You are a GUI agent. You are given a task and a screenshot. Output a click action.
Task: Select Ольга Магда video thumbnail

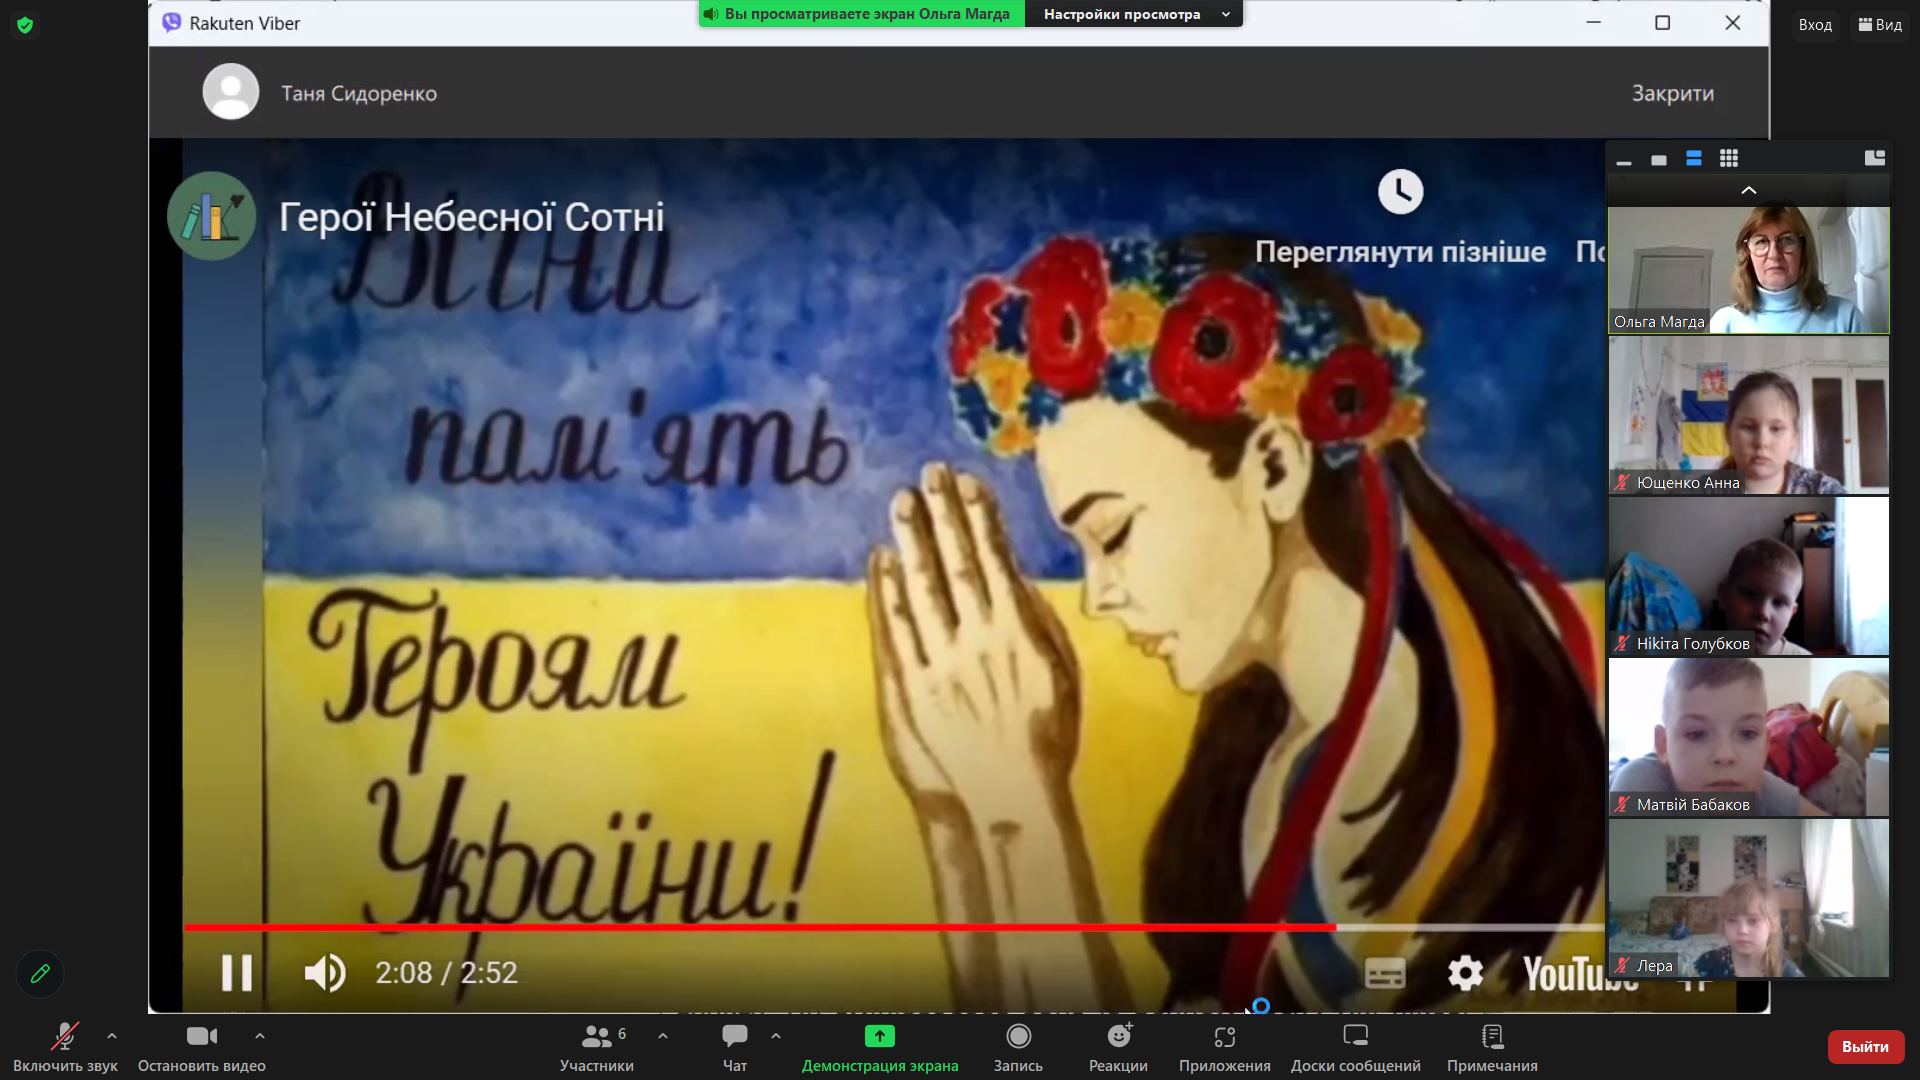coord(1749,270)
